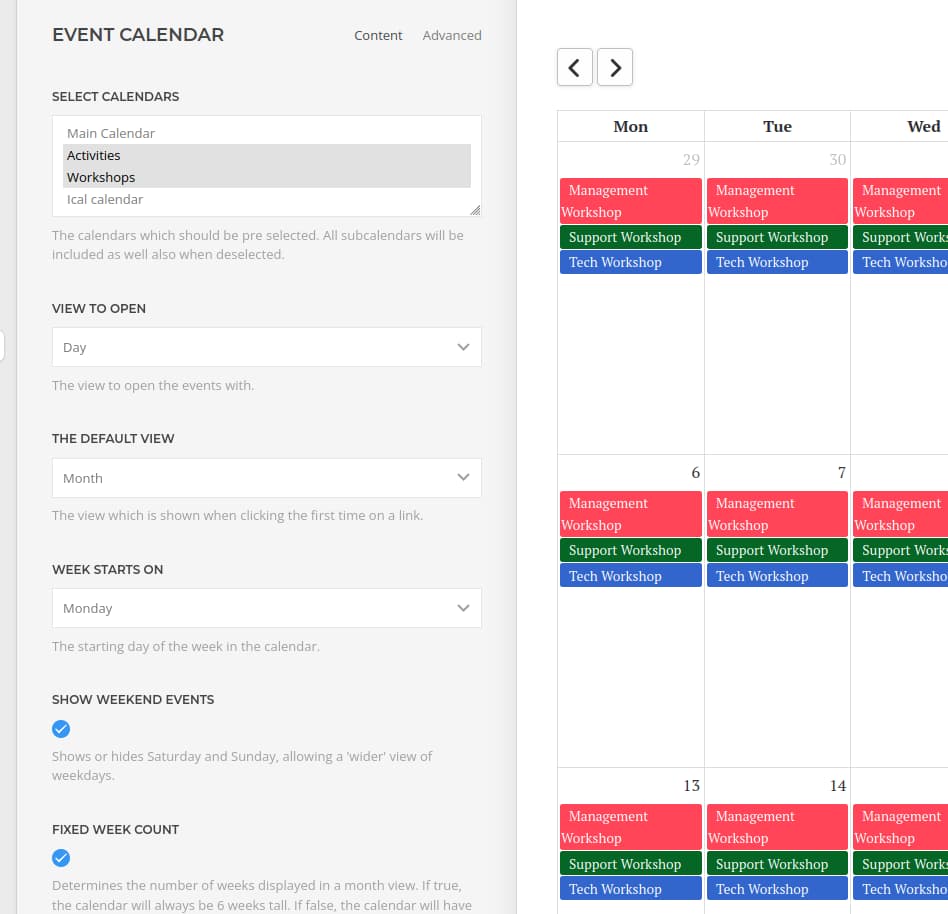This screenshot has width=948, height=914.
Task: Open Management Workshop event on Tuesday 7
Action: click(x=777, y=514)
